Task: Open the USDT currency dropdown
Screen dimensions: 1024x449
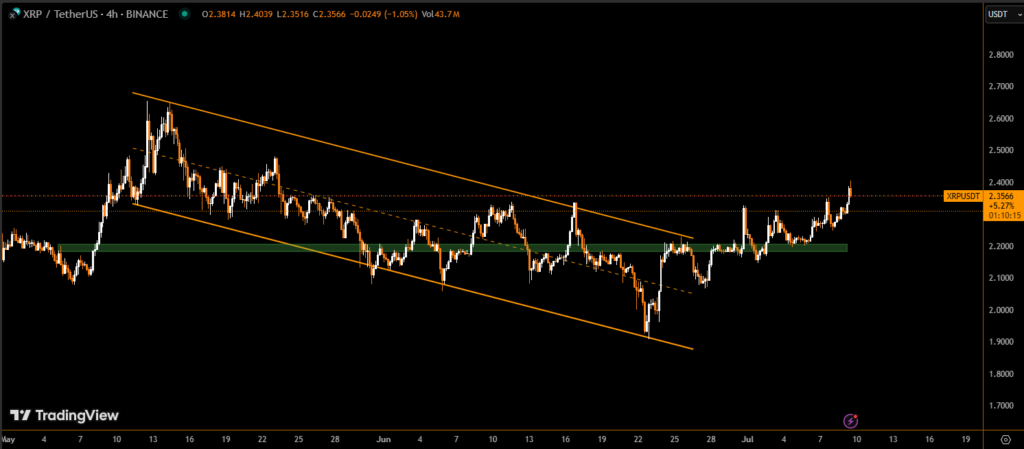Action: 997,14
